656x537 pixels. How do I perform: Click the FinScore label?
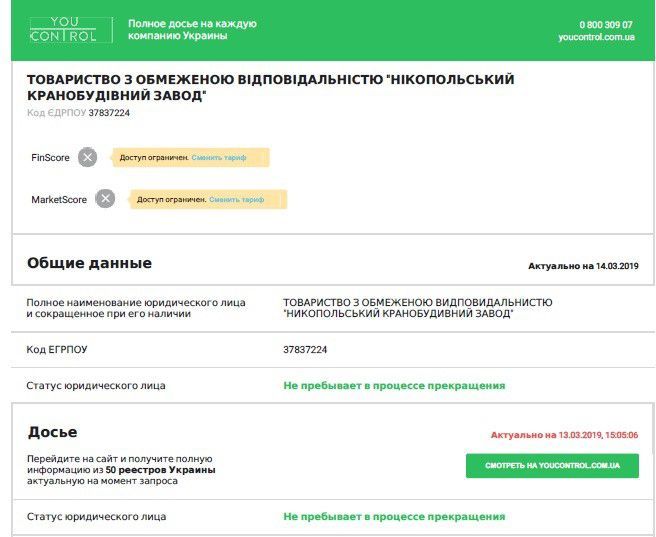click(51, 158)
